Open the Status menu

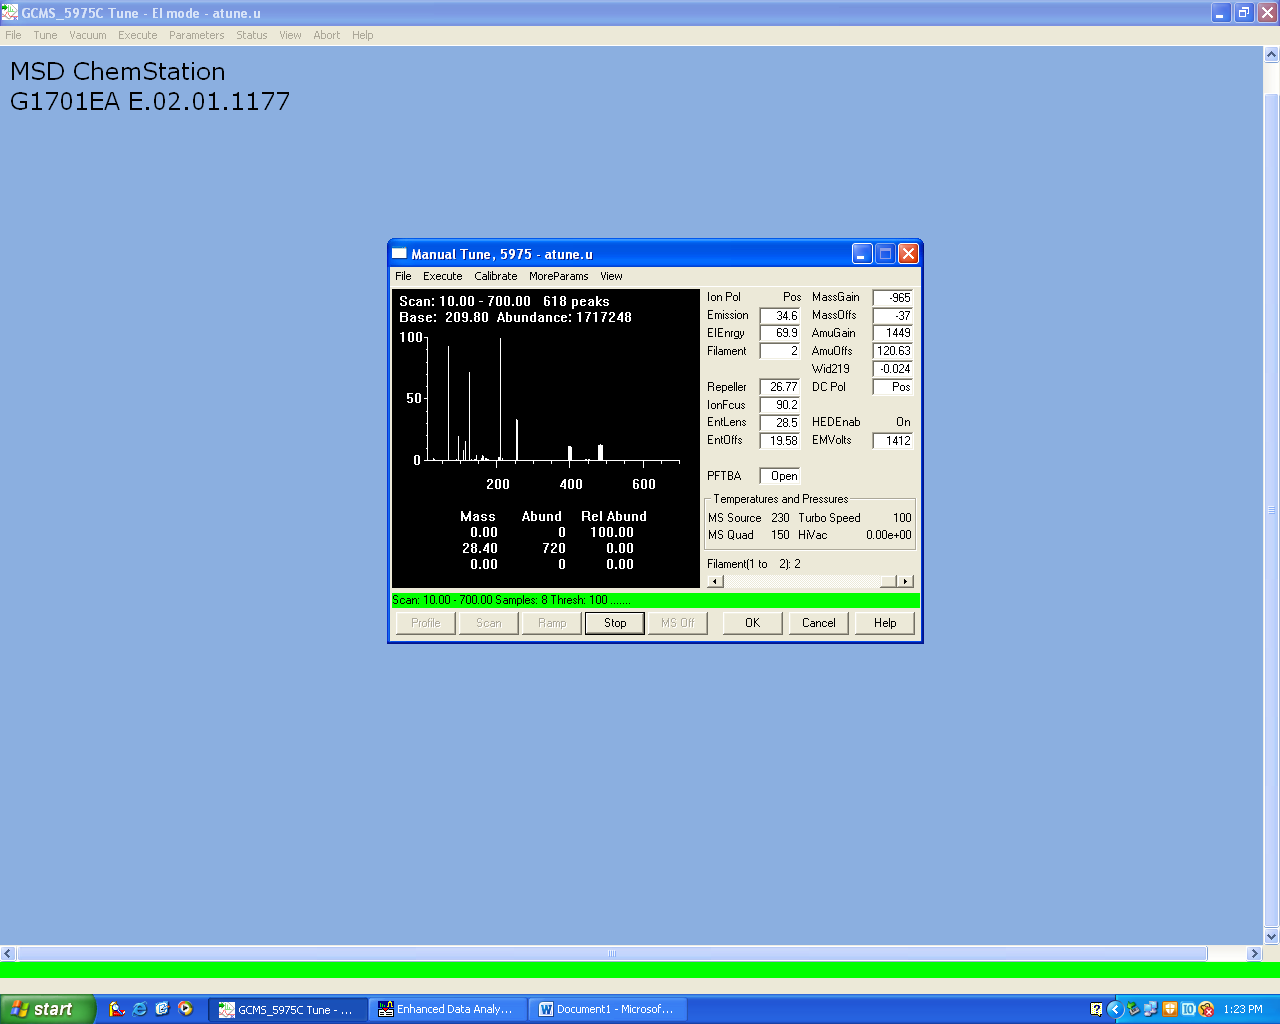tap(252, 35)
